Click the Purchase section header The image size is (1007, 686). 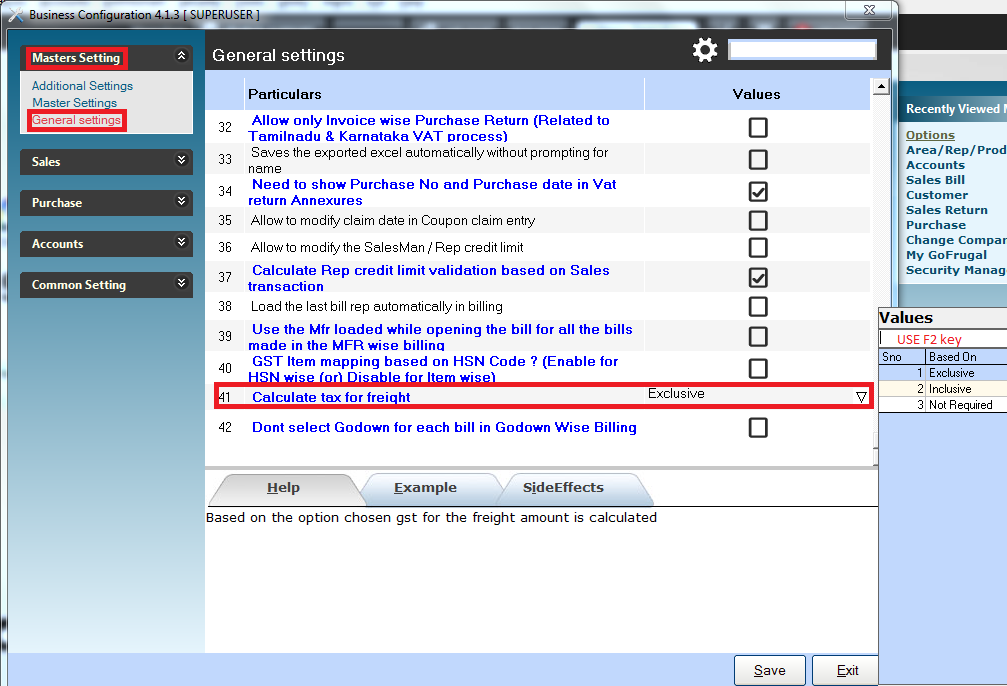(x=106, y=203)
